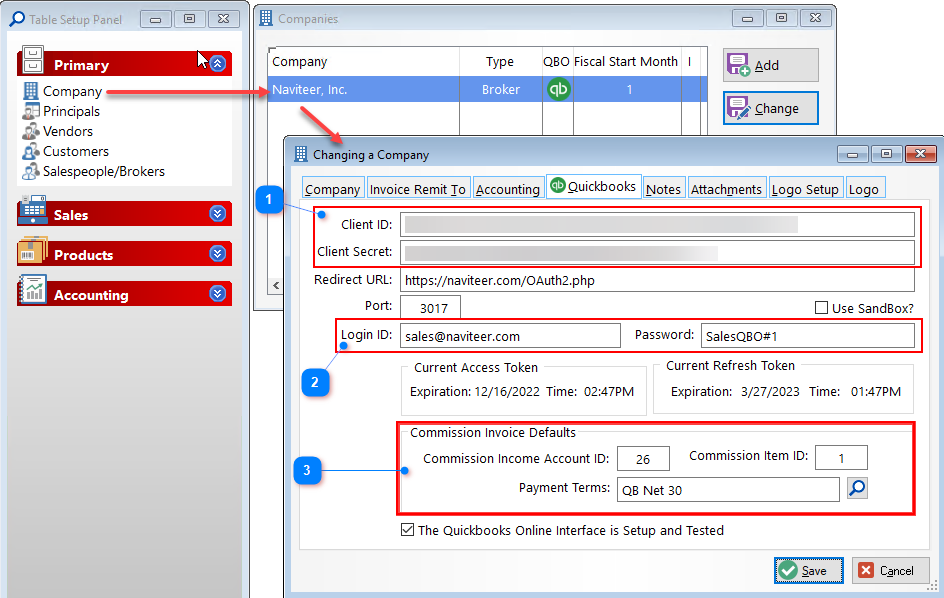Screen dimensions: 944x598
Task: Click the Primary file cabinet icon
Action: point(33,60)
